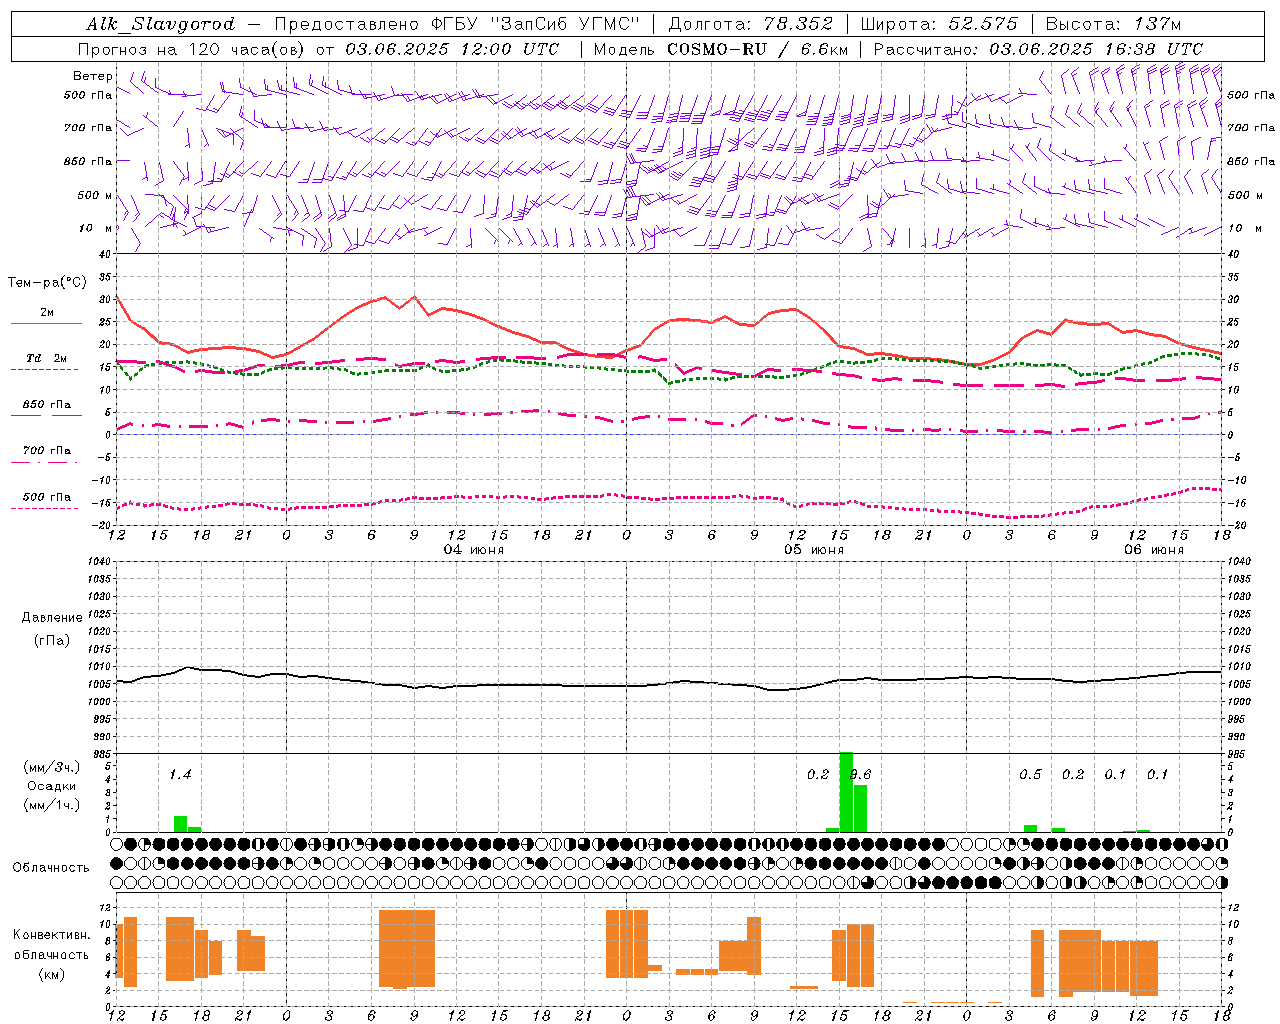The width and height of the screenshot is (1280, 1024).
Task: Click the tallest green precipitation bar
Action: [846, 792]
